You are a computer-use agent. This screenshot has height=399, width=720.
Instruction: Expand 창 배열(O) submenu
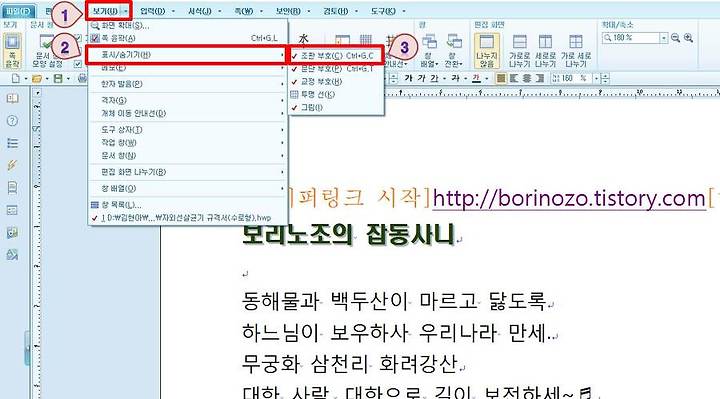(x=187, y=188)
